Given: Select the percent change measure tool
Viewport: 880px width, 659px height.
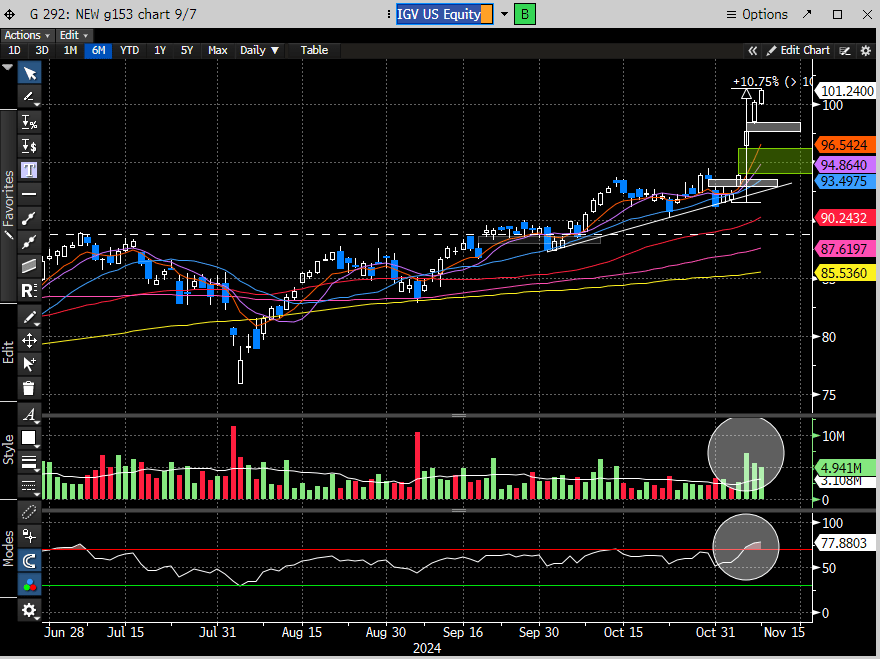Looking at the screenshot, I should [29, 122].
